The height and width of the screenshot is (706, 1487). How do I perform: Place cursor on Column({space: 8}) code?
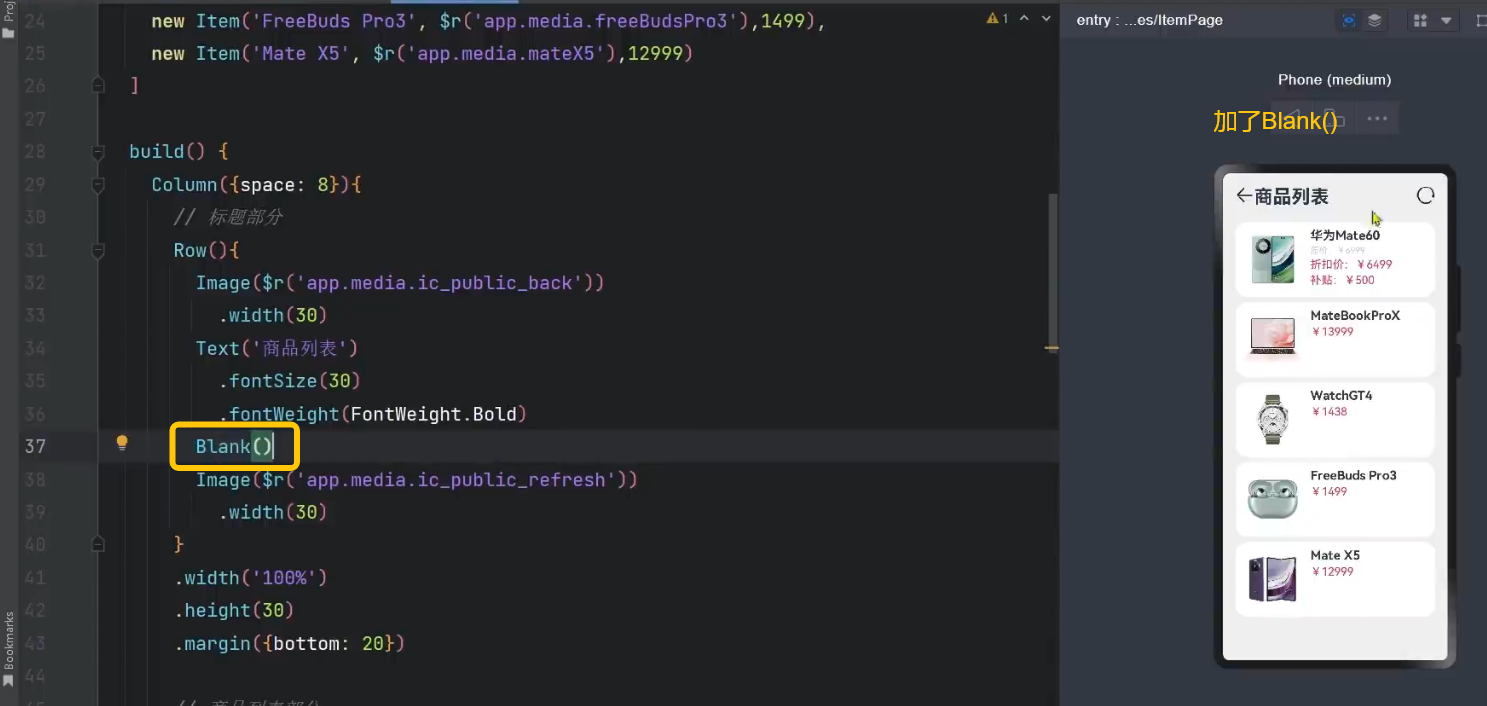pyautogui.click(x=256, y=185)
